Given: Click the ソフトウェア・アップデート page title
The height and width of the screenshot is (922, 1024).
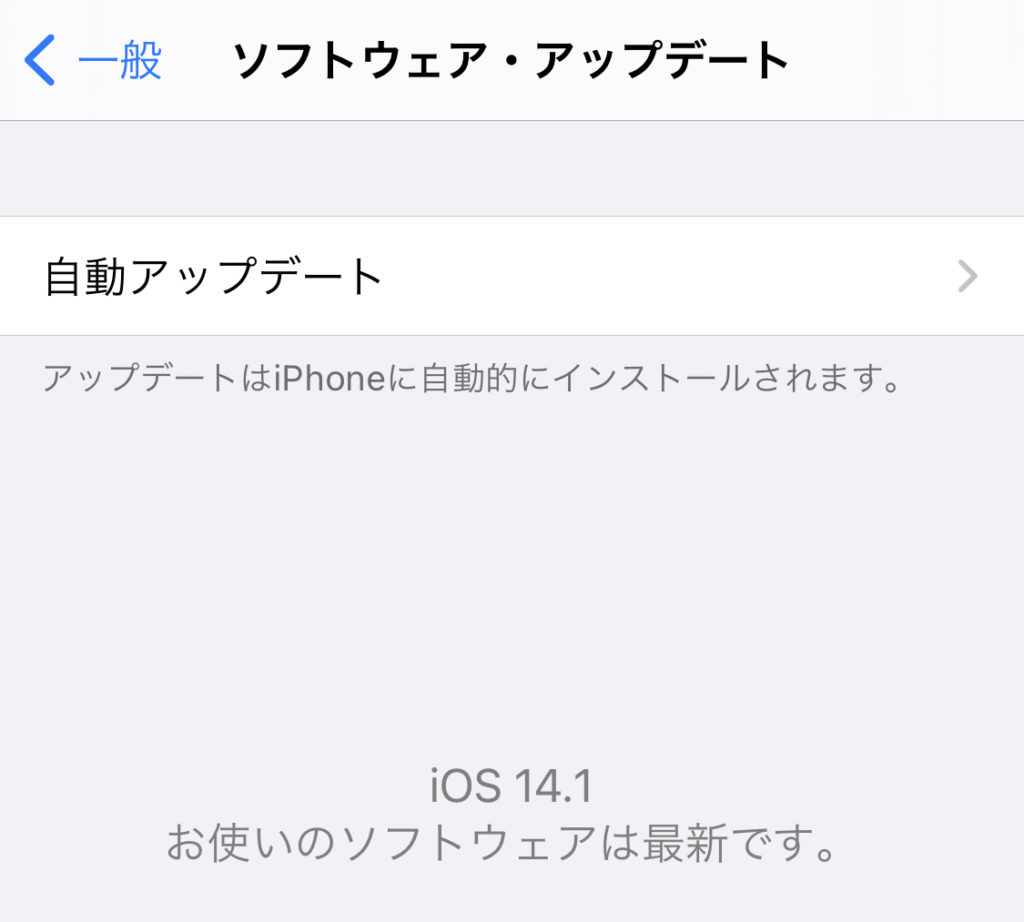Looking at the screenshot, I should pos(511,60).
